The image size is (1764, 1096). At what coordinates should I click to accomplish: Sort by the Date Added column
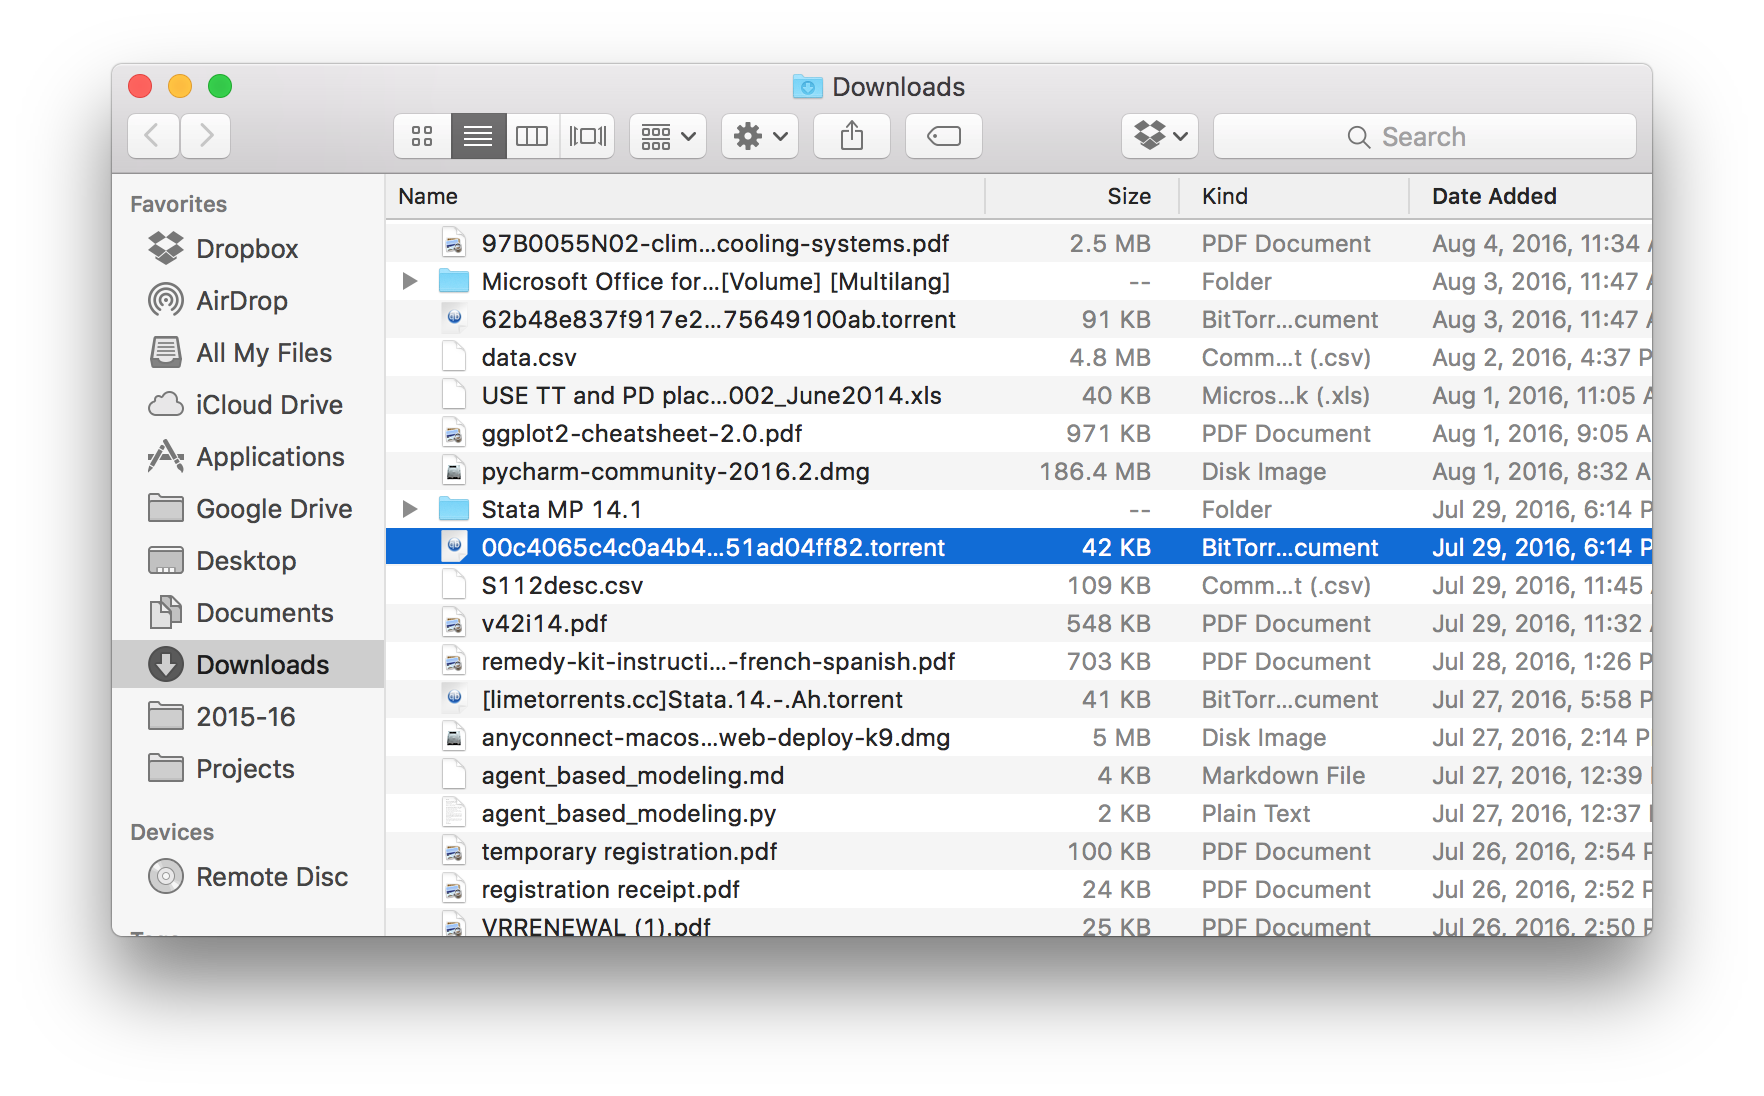1530,196
